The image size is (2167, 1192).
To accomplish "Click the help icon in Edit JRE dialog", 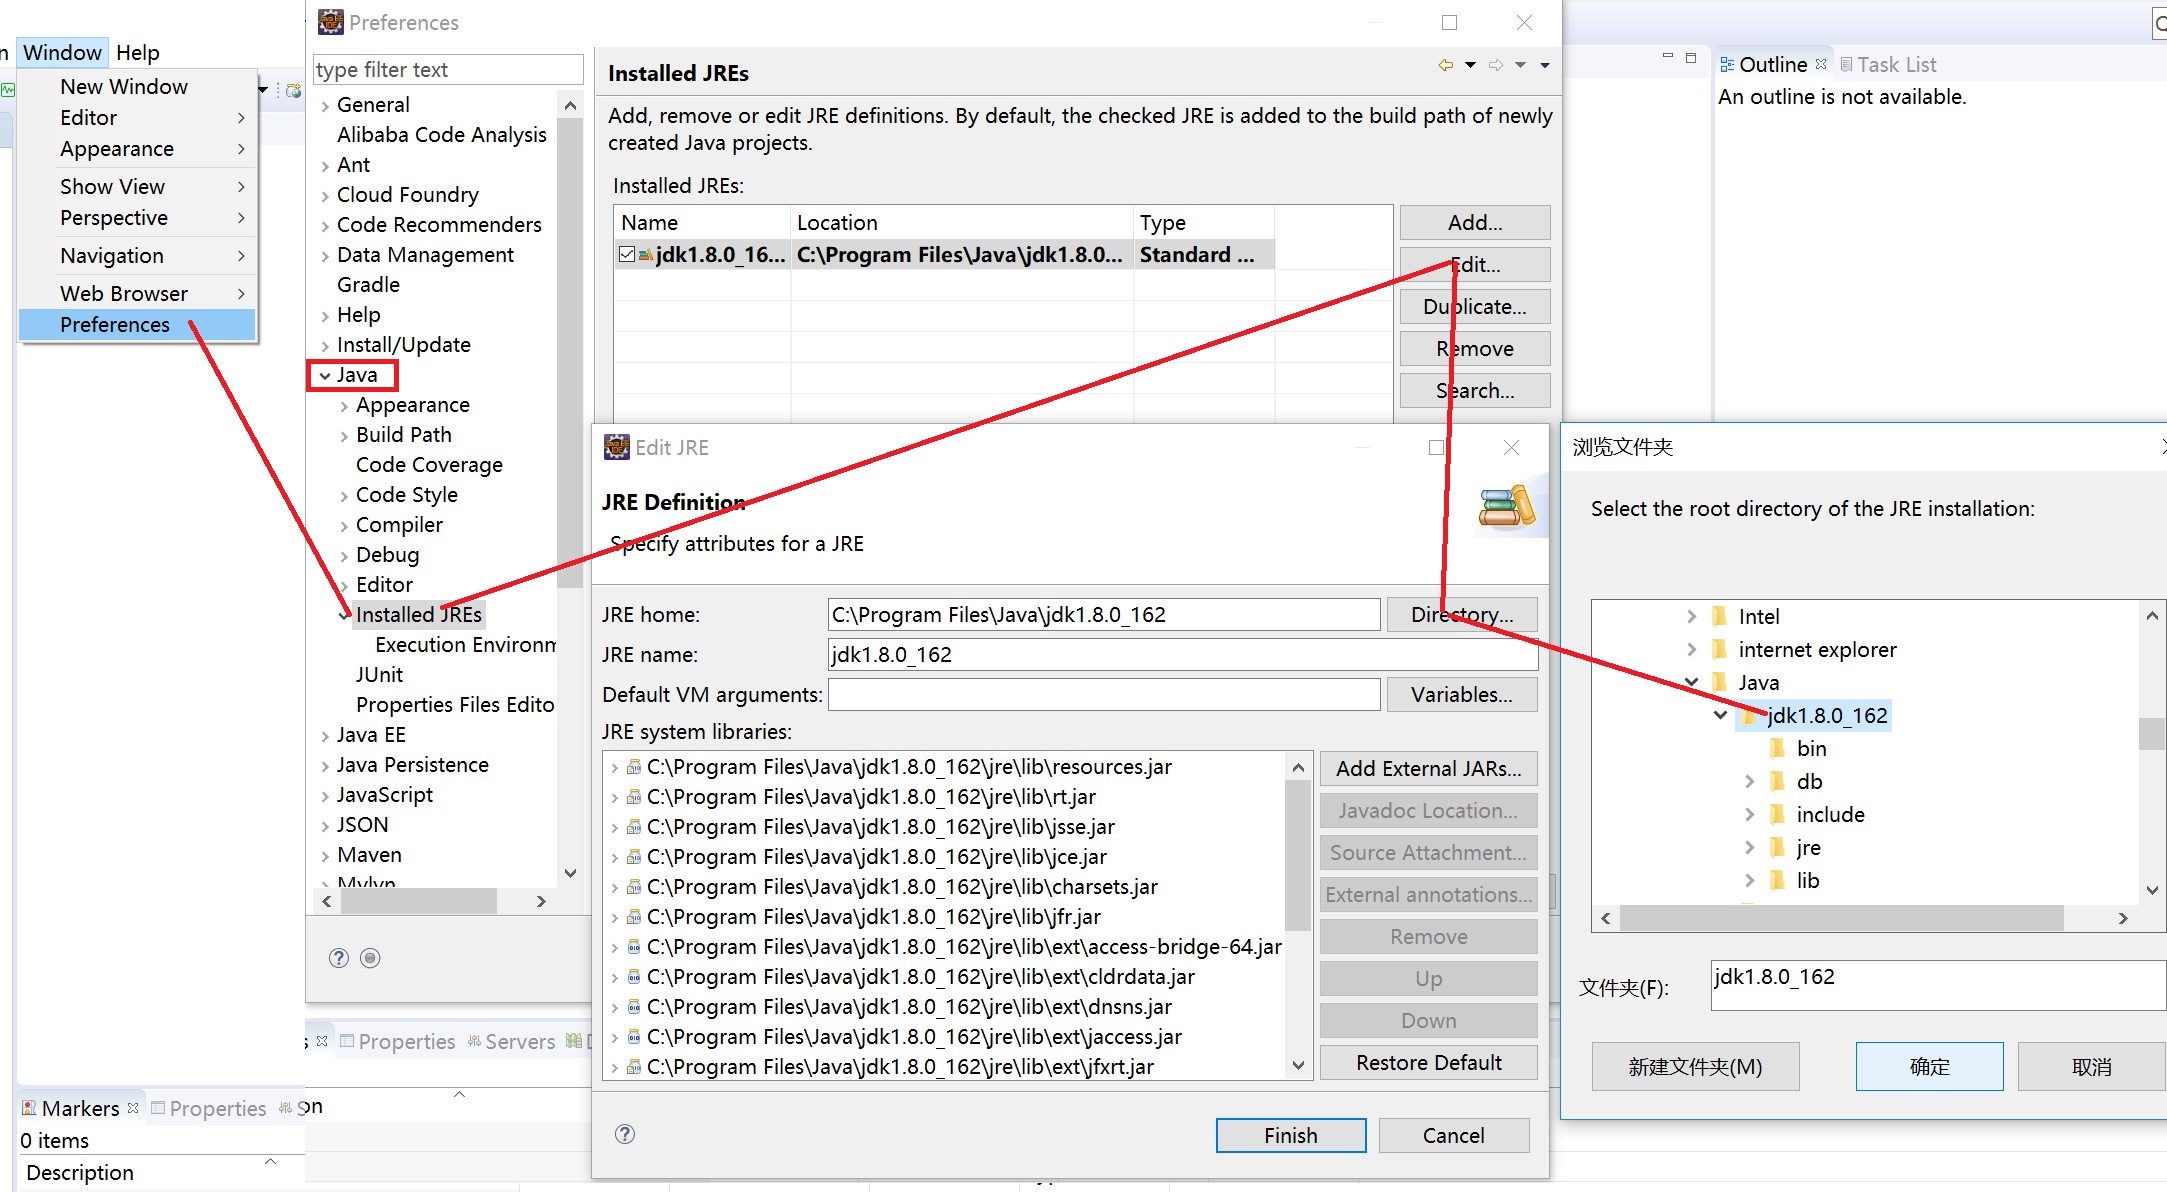I will point(625,1134).
